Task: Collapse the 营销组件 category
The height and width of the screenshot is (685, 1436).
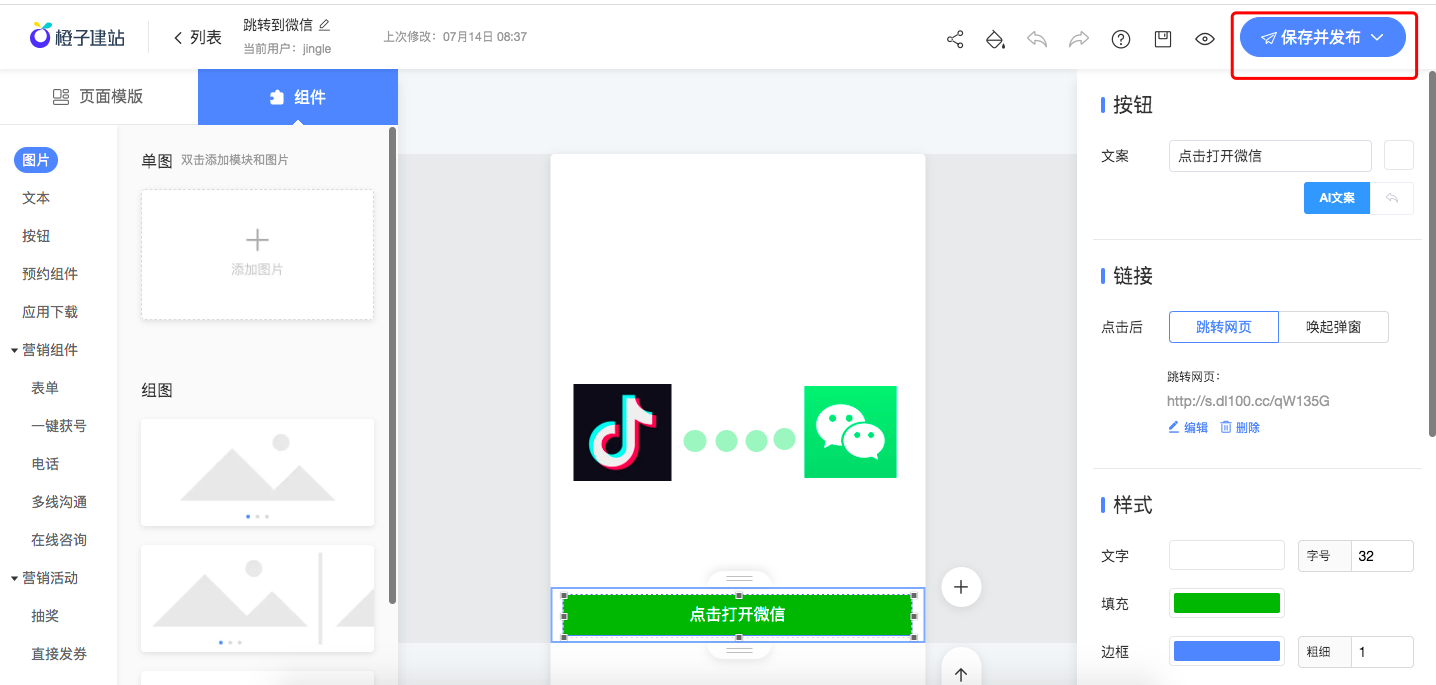Action: pyautogui.click(x=15, y=350)
